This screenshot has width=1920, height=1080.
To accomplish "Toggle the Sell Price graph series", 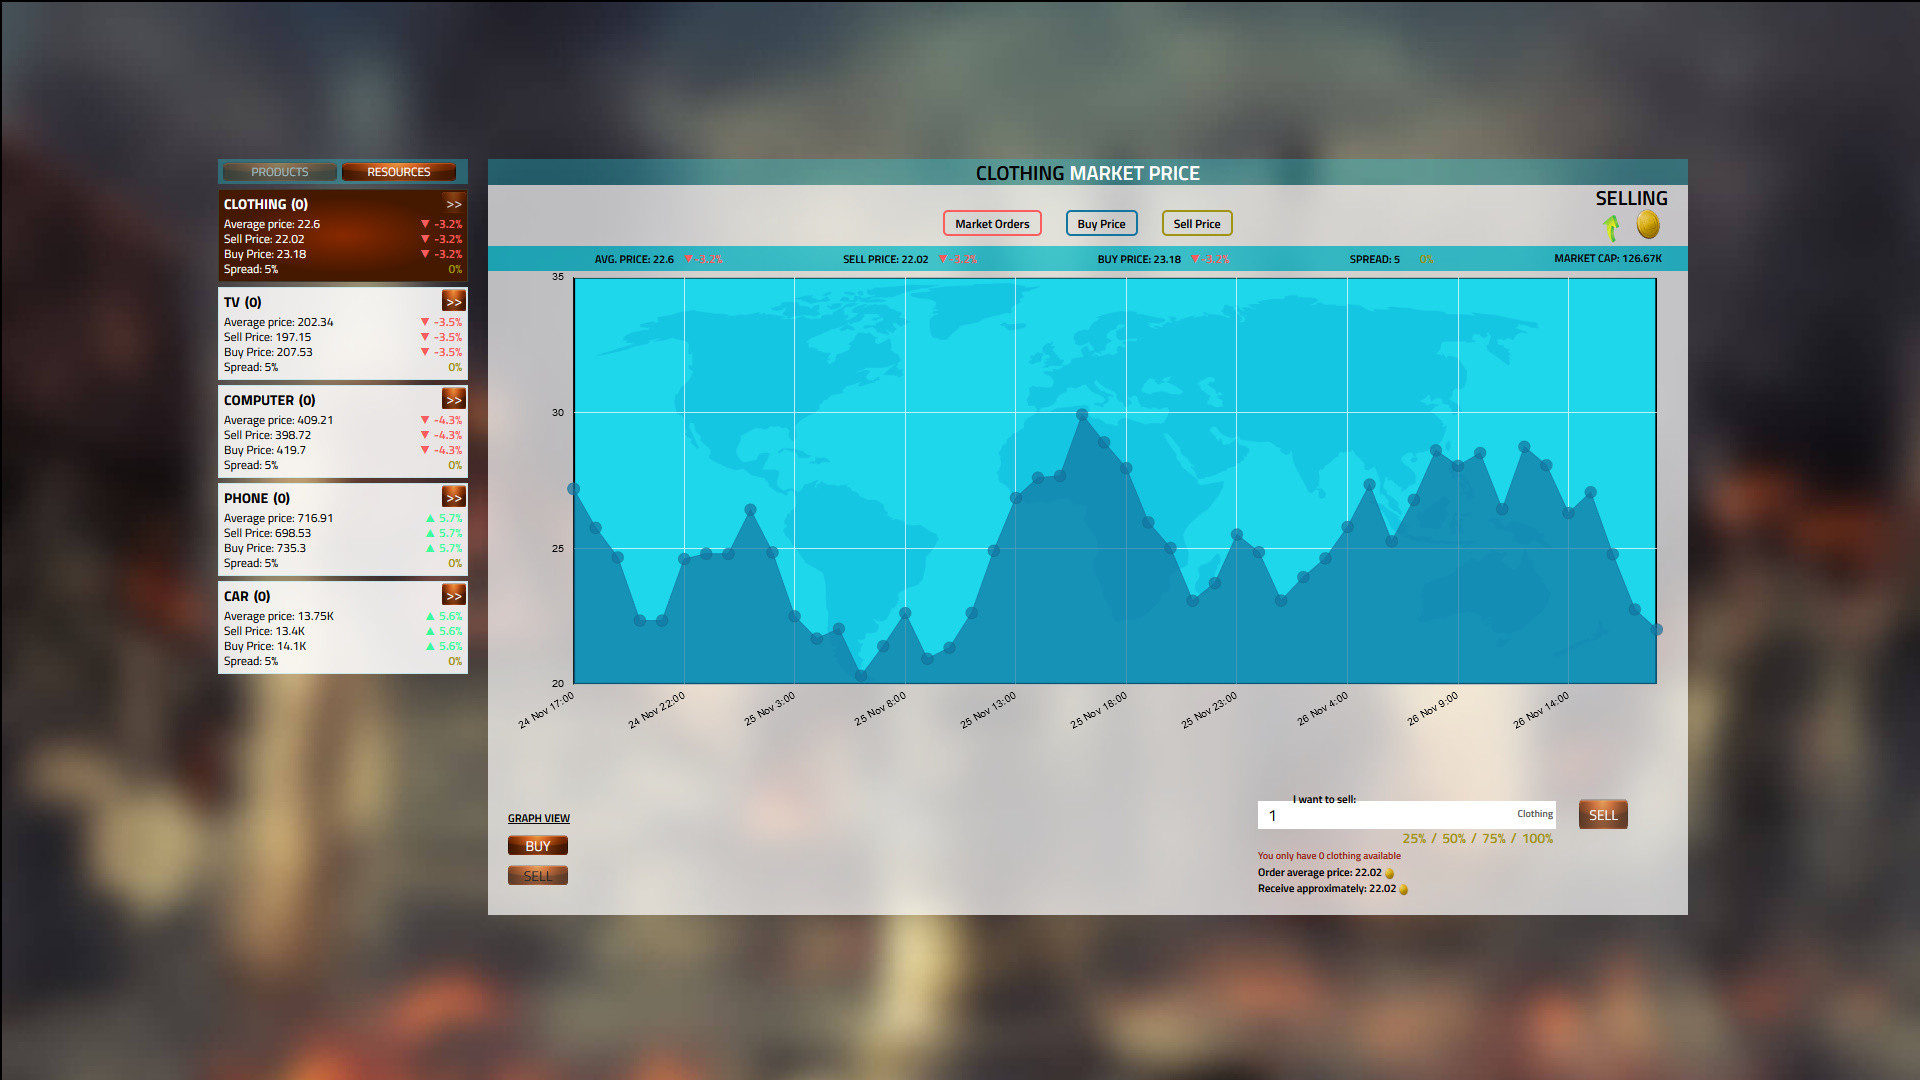I will click(x=1196, y=224).
